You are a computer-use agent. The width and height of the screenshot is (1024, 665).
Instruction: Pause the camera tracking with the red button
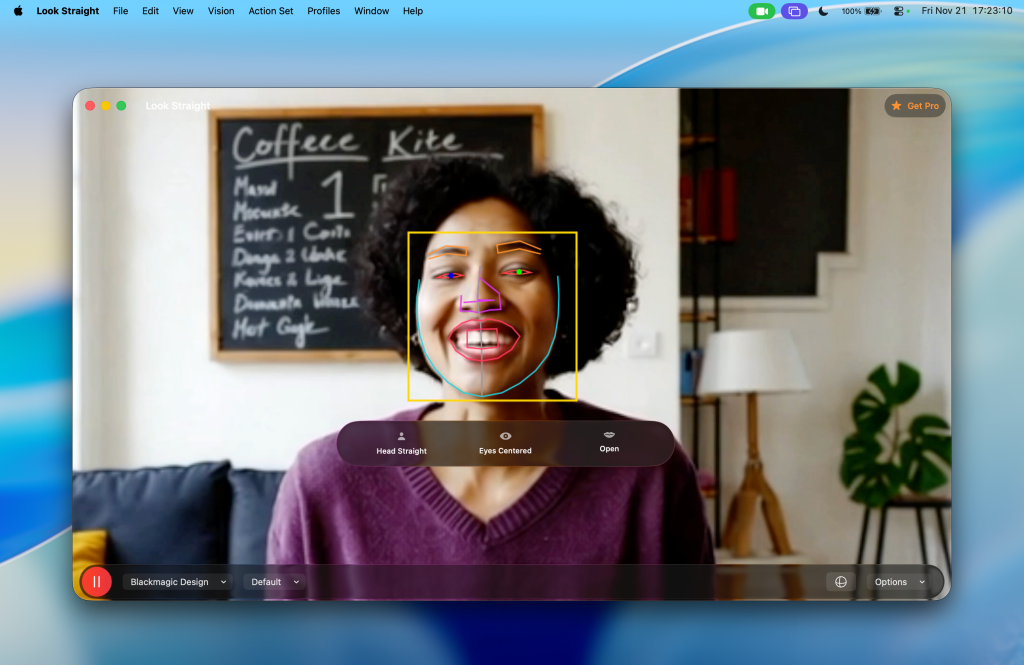97,581
